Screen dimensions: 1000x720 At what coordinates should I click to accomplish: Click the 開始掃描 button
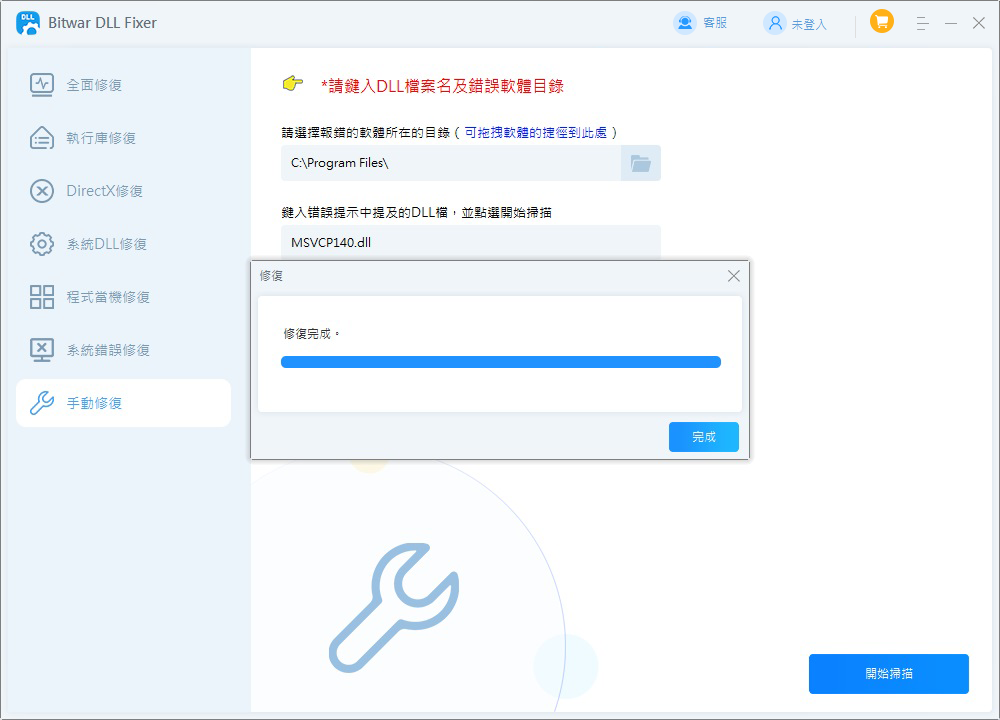point(888,673)
